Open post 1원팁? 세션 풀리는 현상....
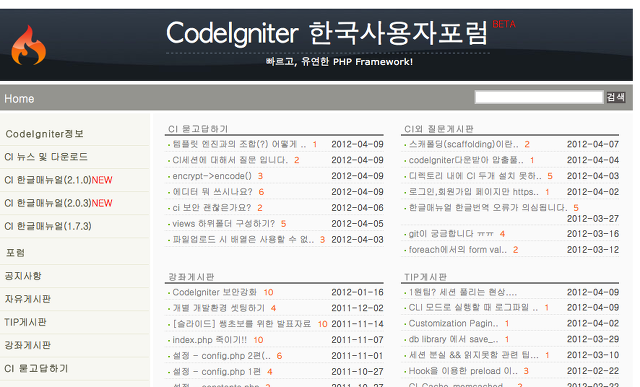 462,292
